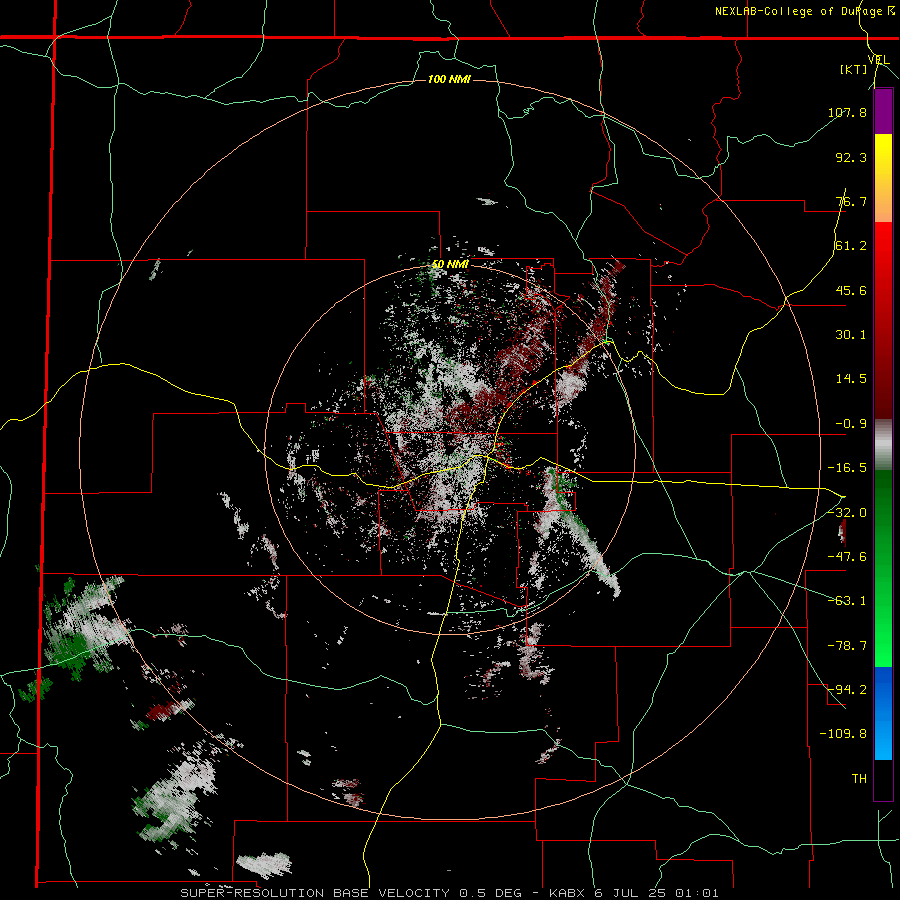This screenshot has width=900, height=900.
Task: Click the red segment of velocity color bar
Action: point(883,320)
